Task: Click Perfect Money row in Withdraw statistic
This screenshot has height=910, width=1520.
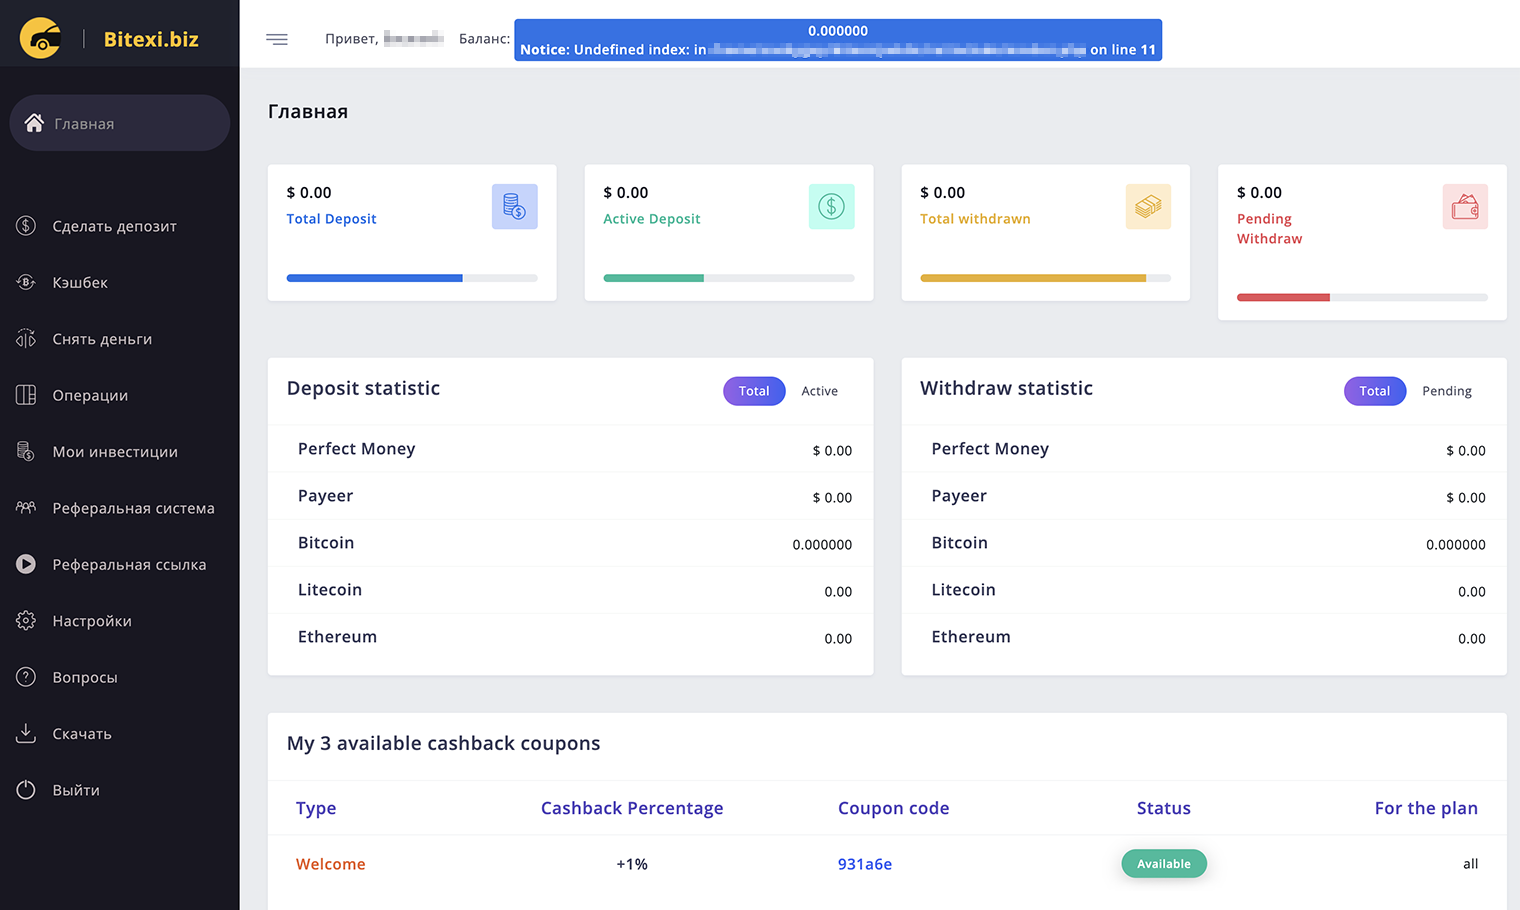Action: click(1204, 449)
